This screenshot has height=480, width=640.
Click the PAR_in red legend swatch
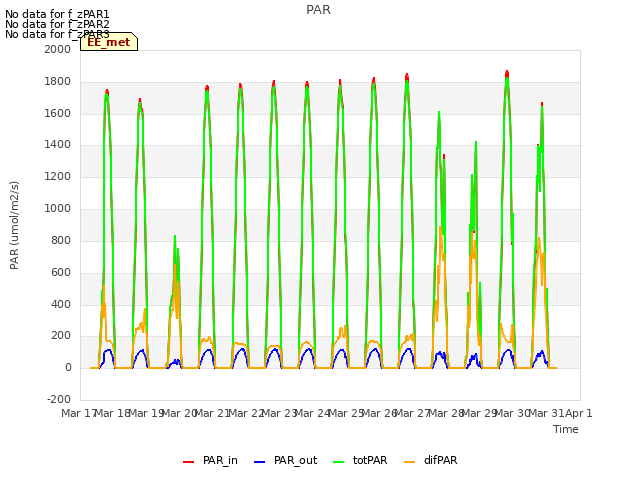point(188,462)
